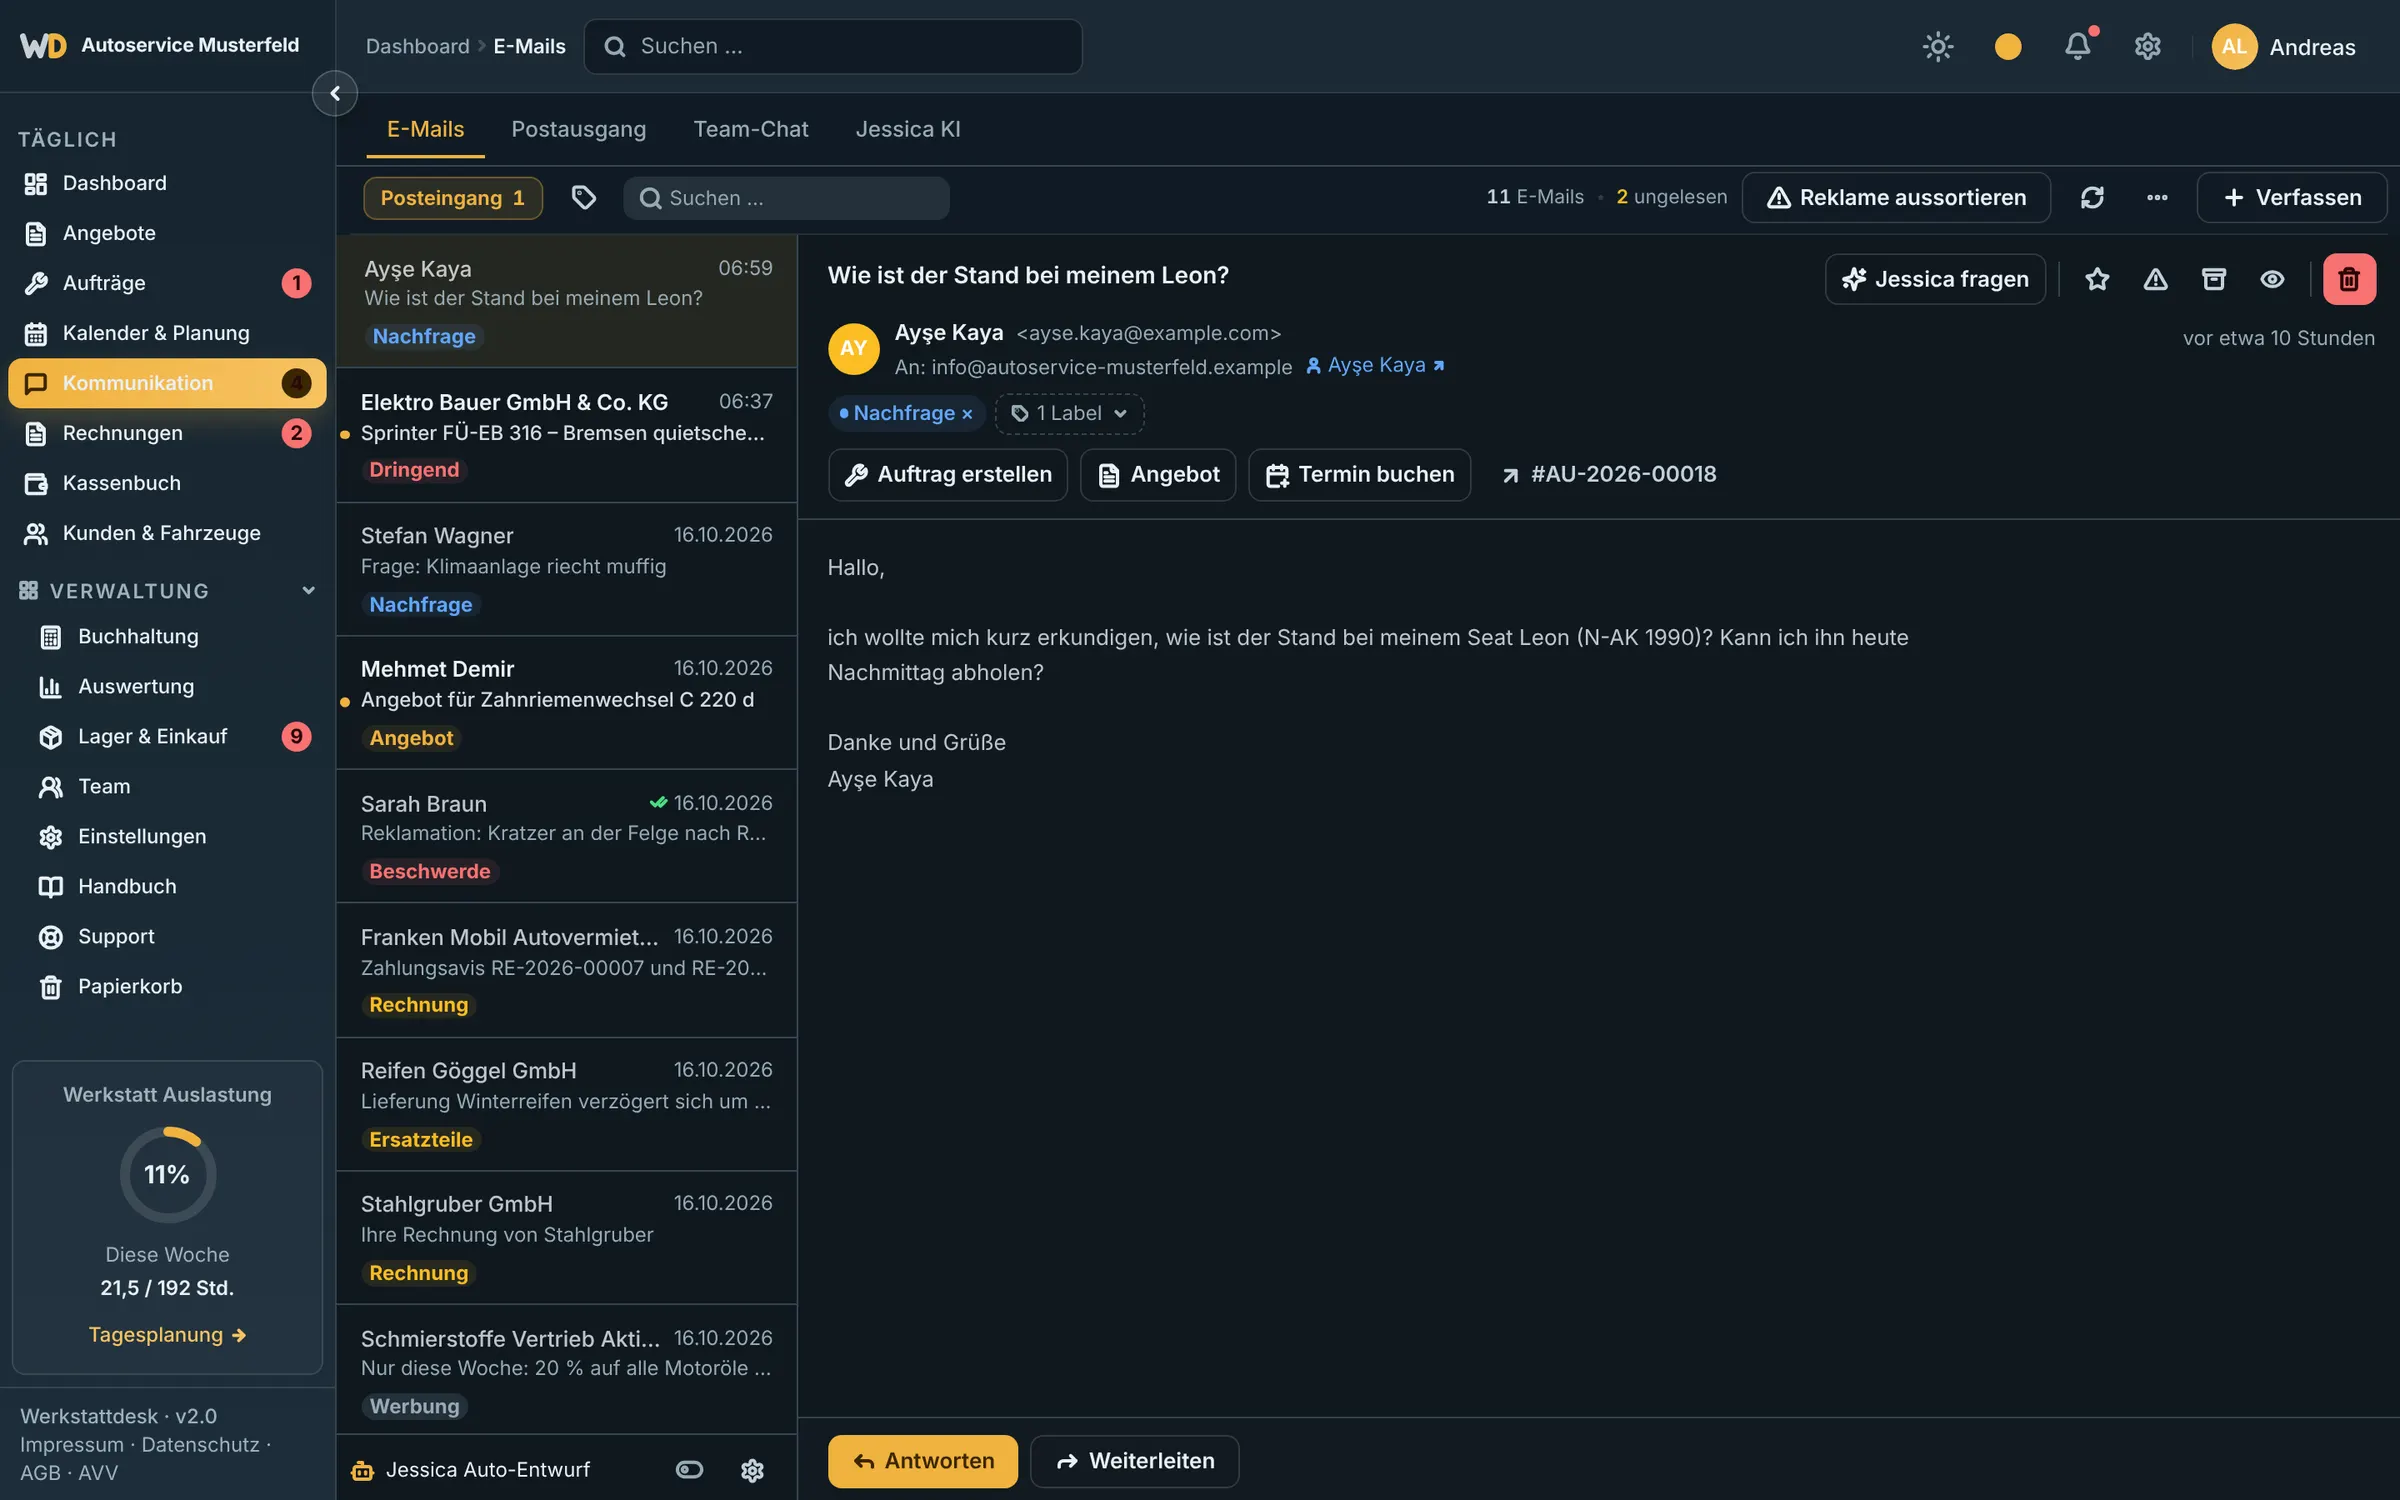Delete the email with red trash button
This screenshot has width=2400, height=1500.
pyautogui.click(x=2349, y=279)
